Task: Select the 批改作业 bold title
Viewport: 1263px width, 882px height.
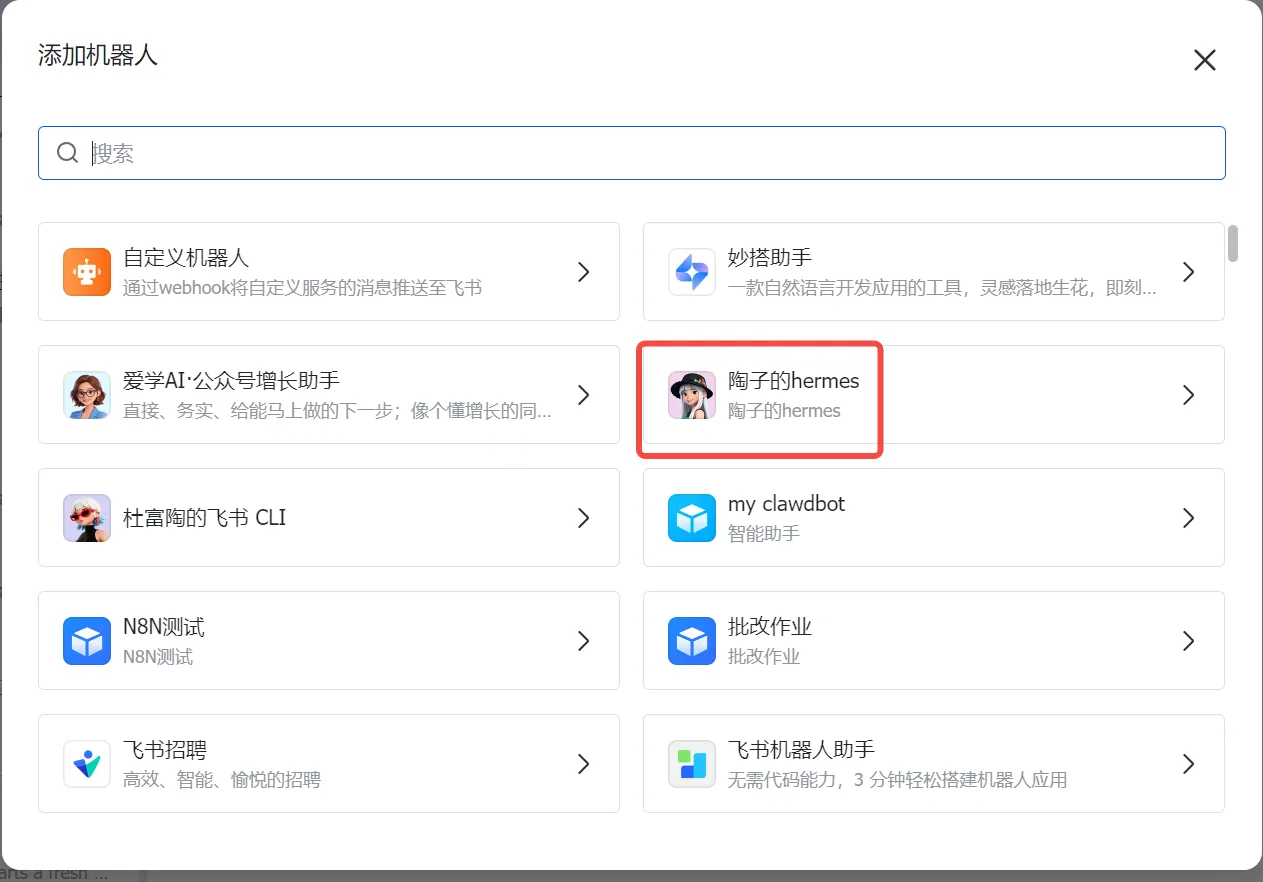Action: [770, 627]
